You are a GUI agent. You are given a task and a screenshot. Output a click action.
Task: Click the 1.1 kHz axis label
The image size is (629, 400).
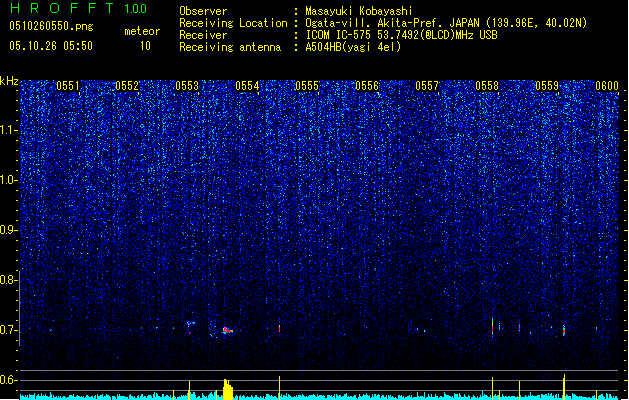tap(9, 130)
